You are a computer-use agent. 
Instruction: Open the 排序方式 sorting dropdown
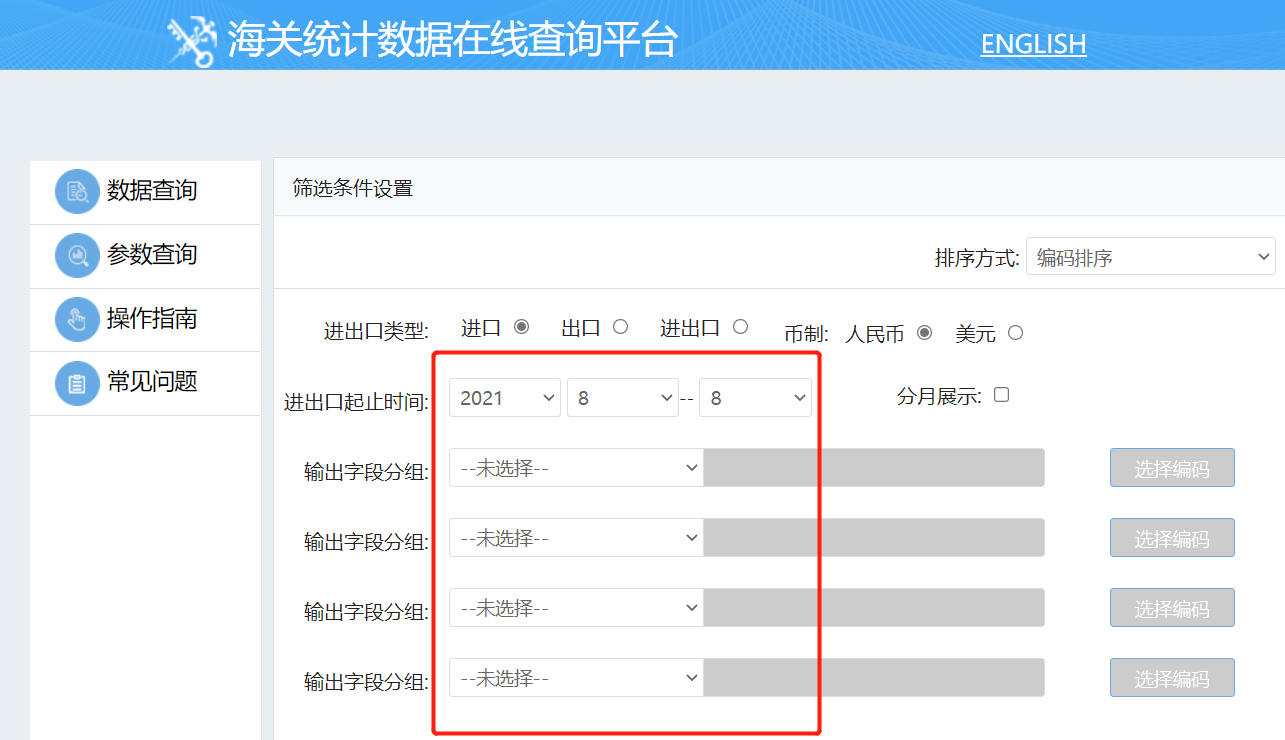click(1150, 255)
